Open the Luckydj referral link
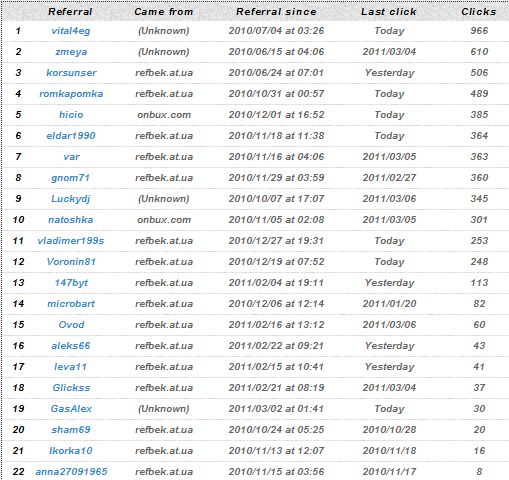 coord(71,199)
